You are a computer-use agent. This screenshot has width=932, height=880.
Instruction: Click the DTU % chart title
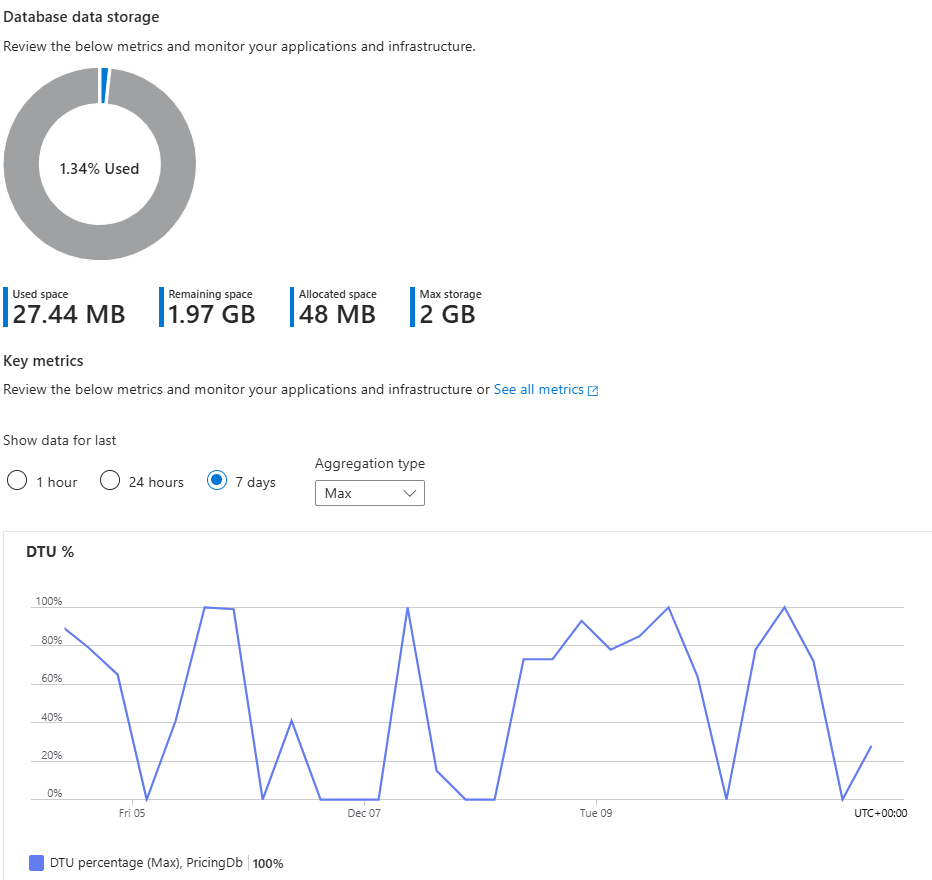click(50, 551)
